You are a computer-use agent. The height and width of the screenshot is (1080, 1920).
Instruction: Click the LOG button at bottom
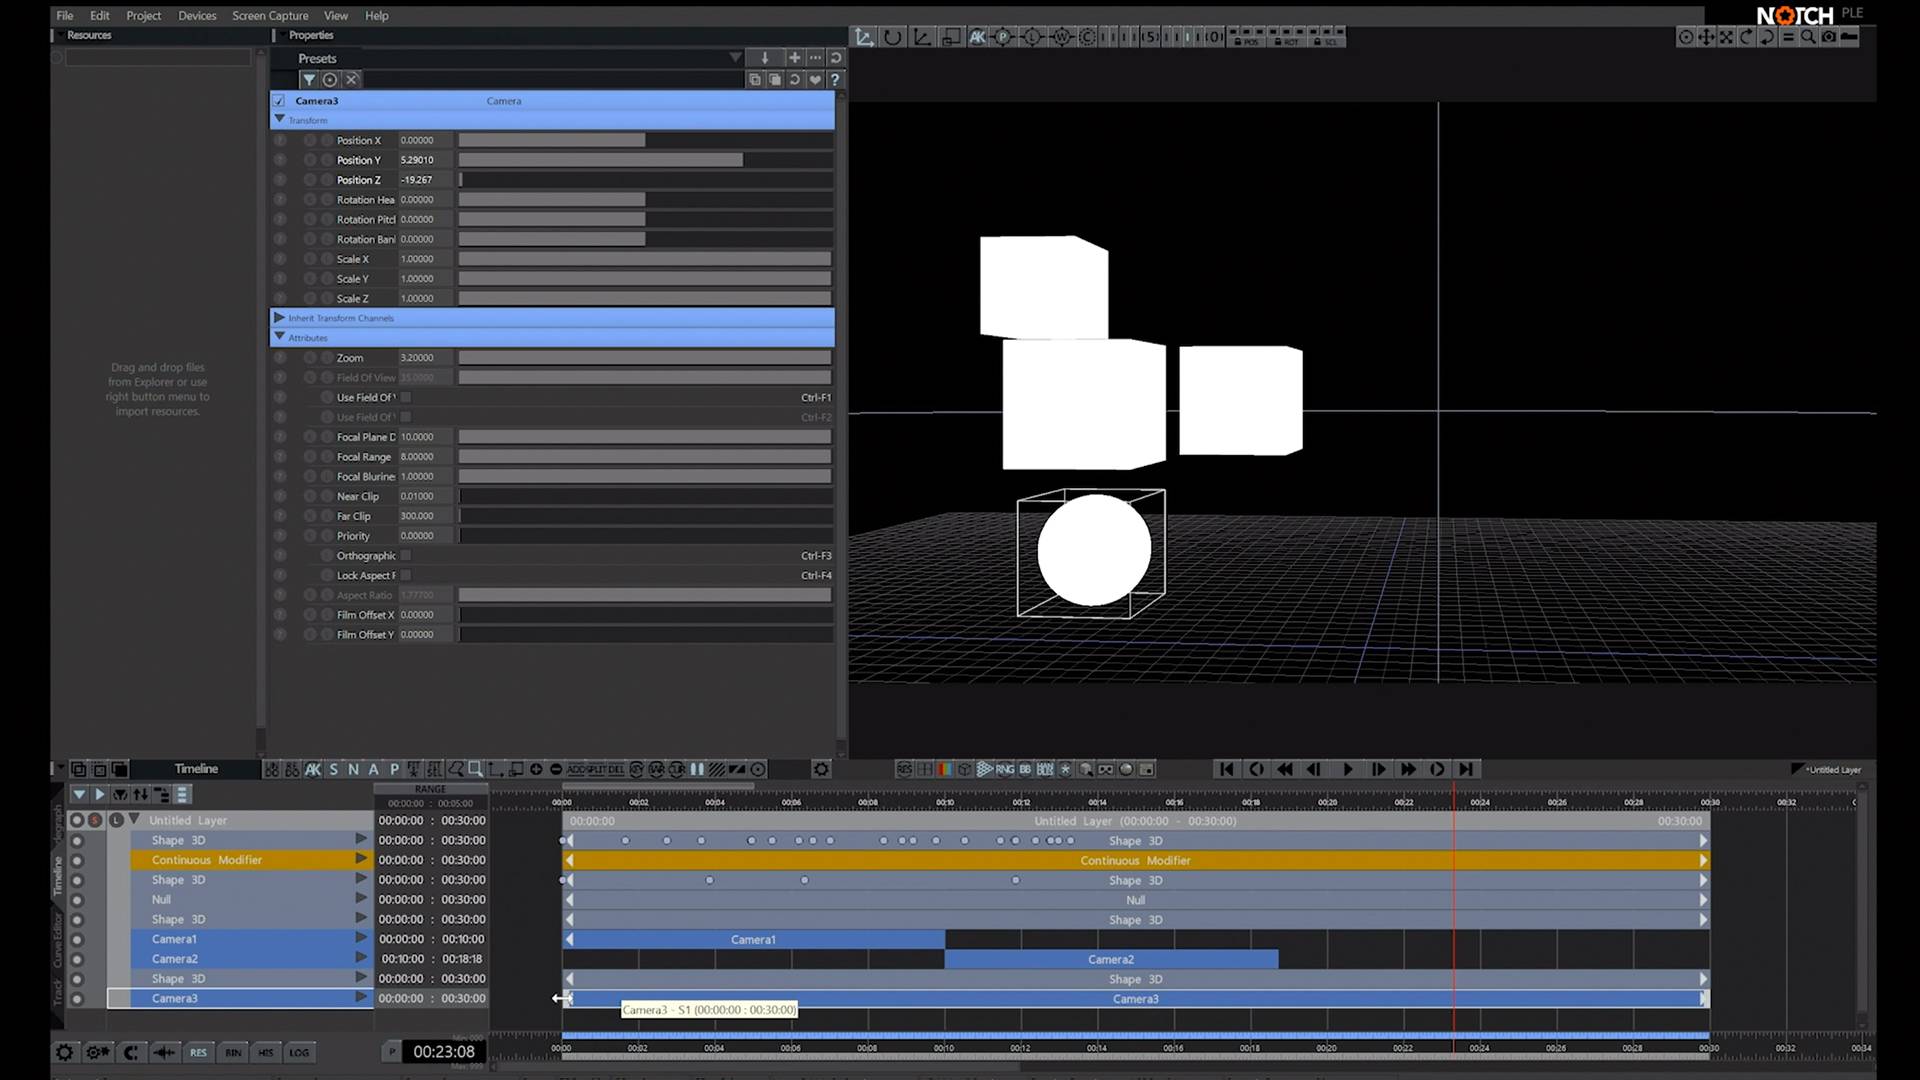point(299,1052)
